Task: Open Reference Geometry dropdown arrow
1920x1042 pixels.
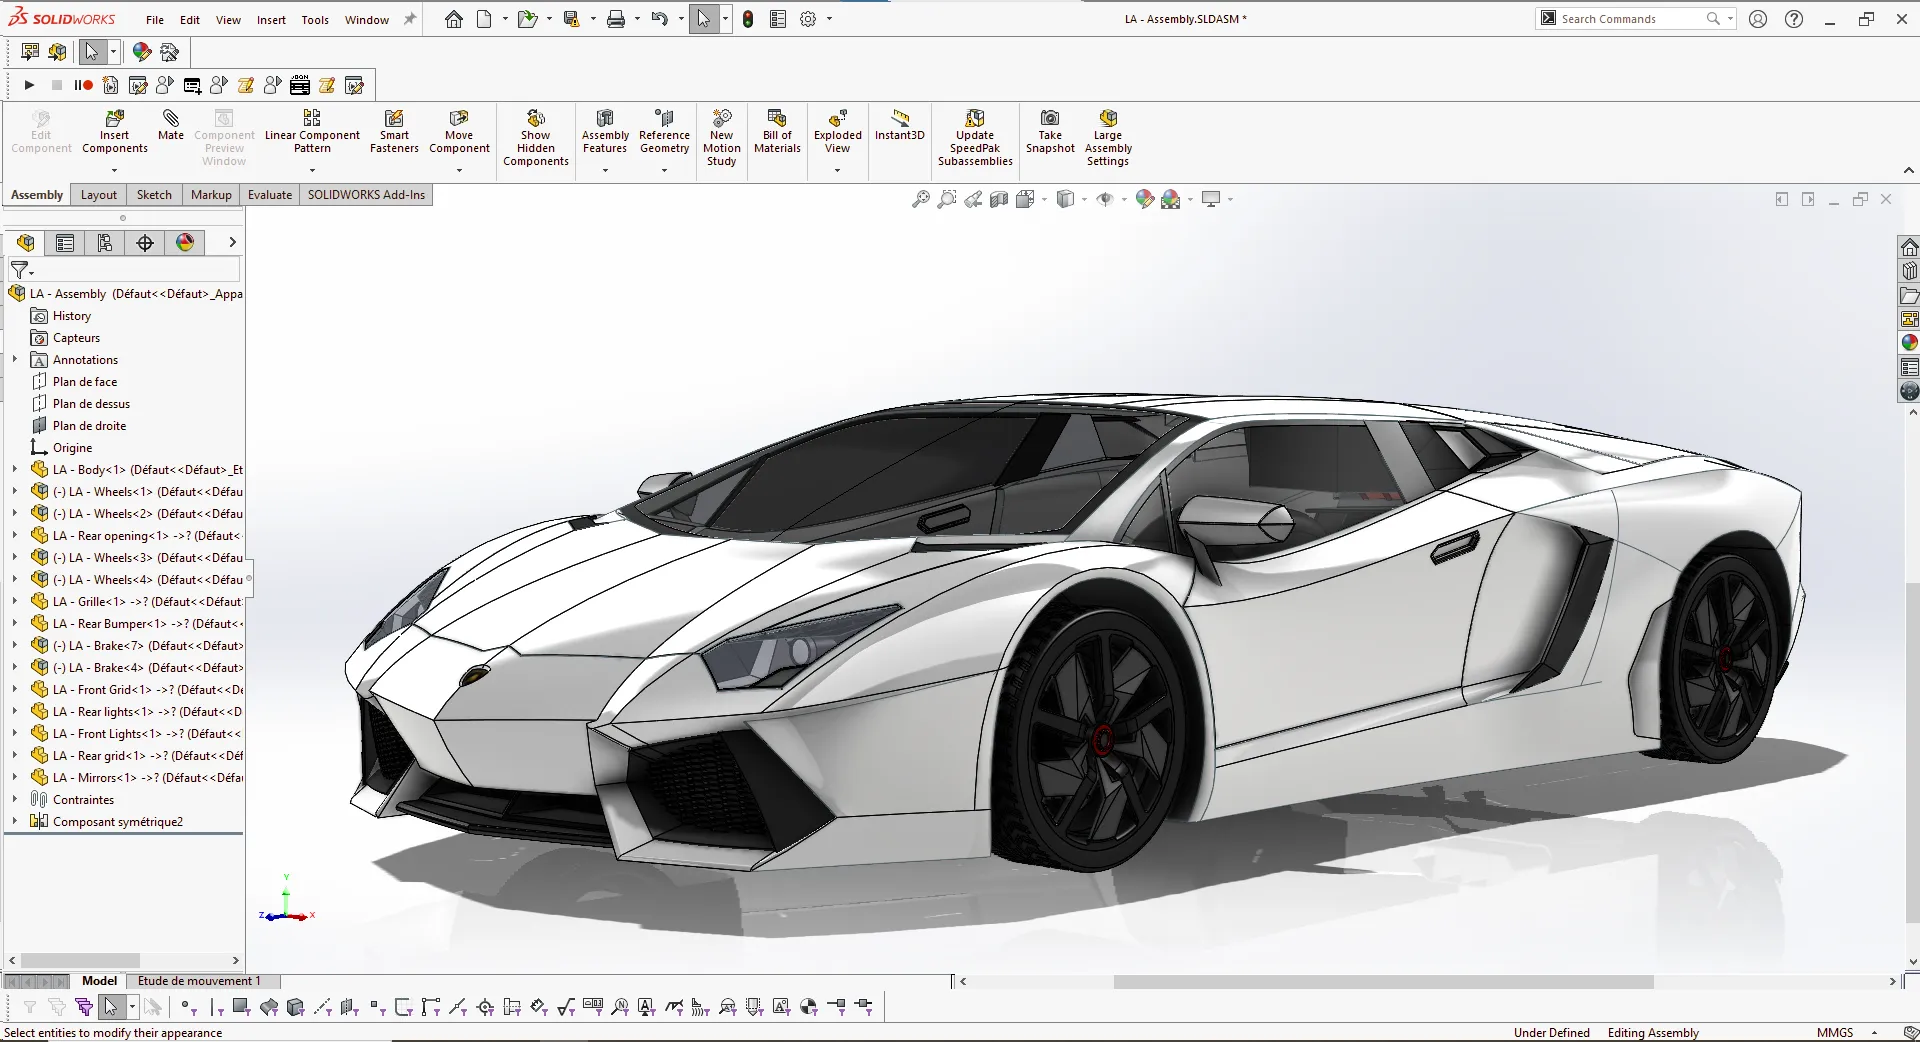Action: 664,170
